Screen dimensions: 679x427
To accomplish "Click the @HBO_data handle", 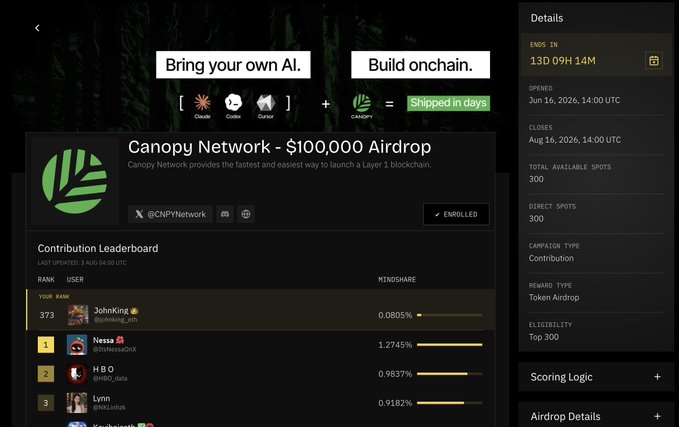I will click(x=110, y=378).
